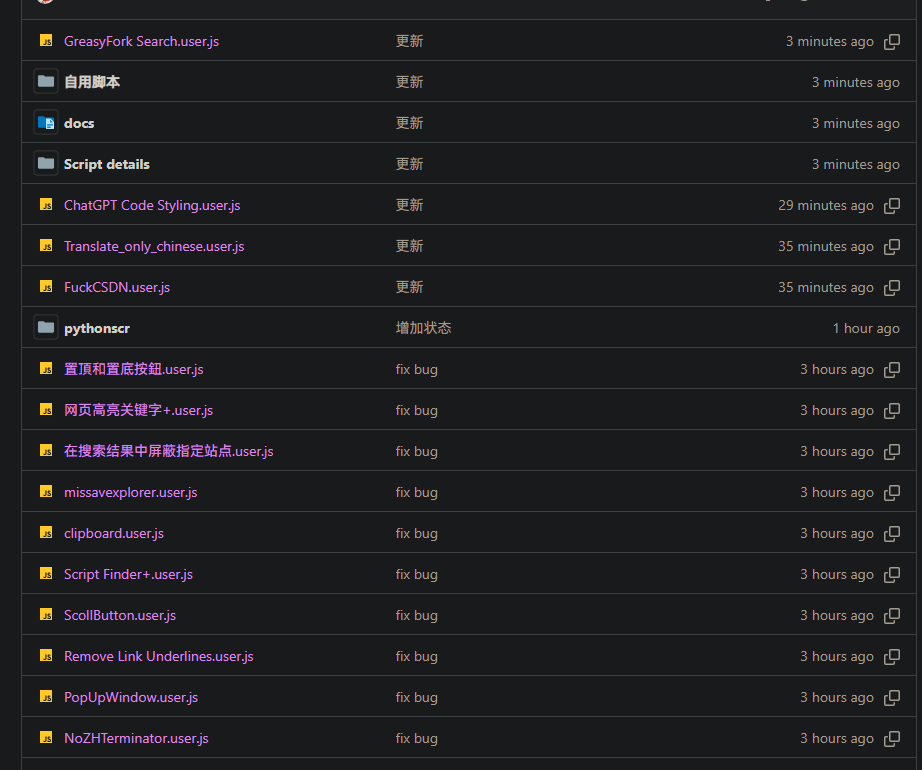Open the pythonscr folder
This screenshot has height=770, width=922.
97,329
